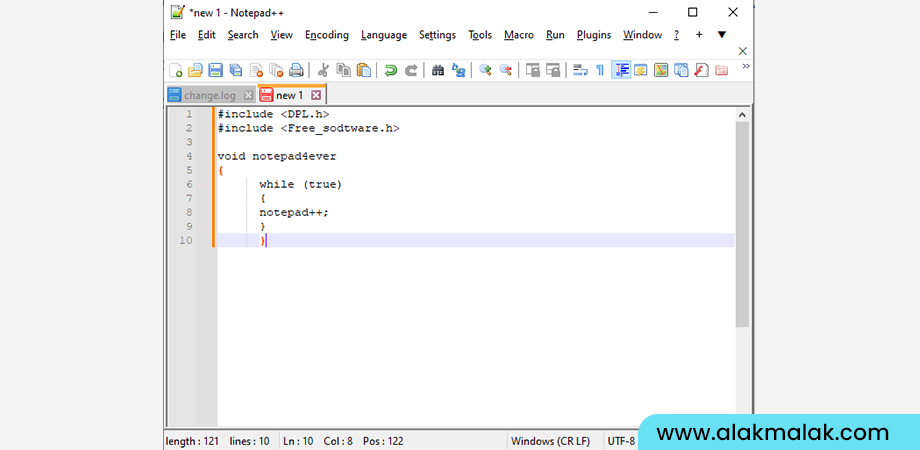The image size is (920, 450).
Task: Click "length : 121" in status bar
Action: tap(192, 441)
